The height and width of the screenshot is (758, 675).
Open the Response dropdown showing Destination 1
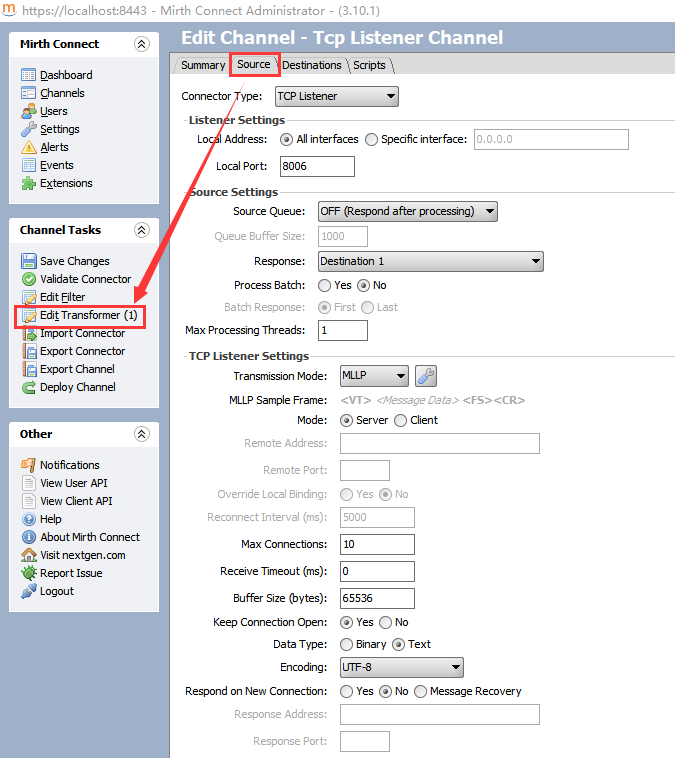coord(431,262)
